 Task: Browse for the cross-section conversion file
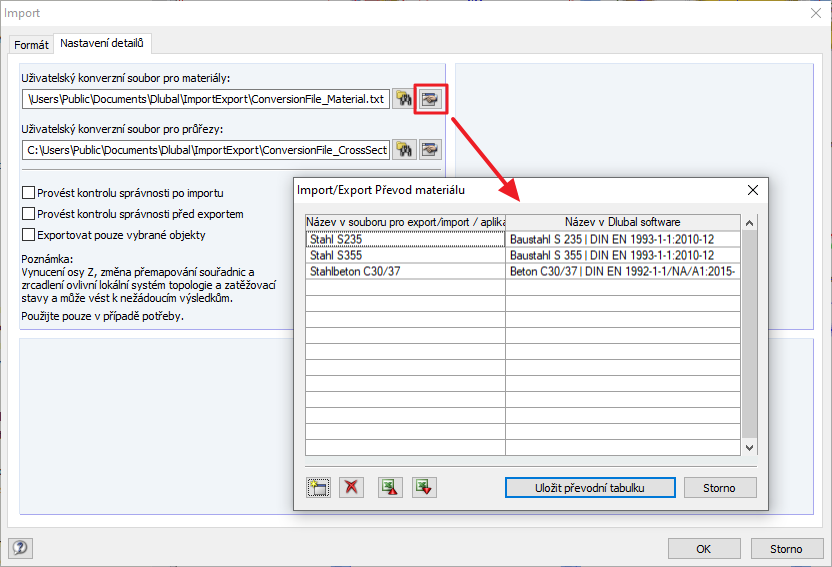(x=404, y=150)
